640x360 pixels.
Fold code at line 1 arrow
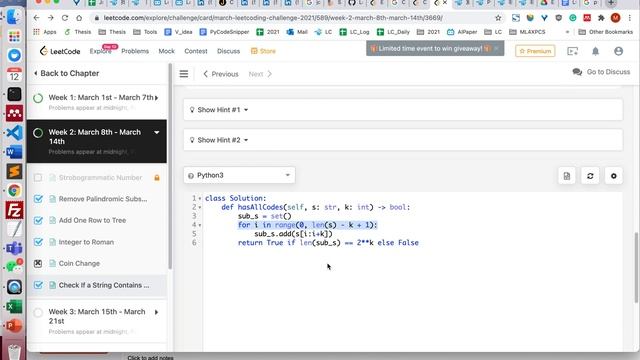(200, 198)
